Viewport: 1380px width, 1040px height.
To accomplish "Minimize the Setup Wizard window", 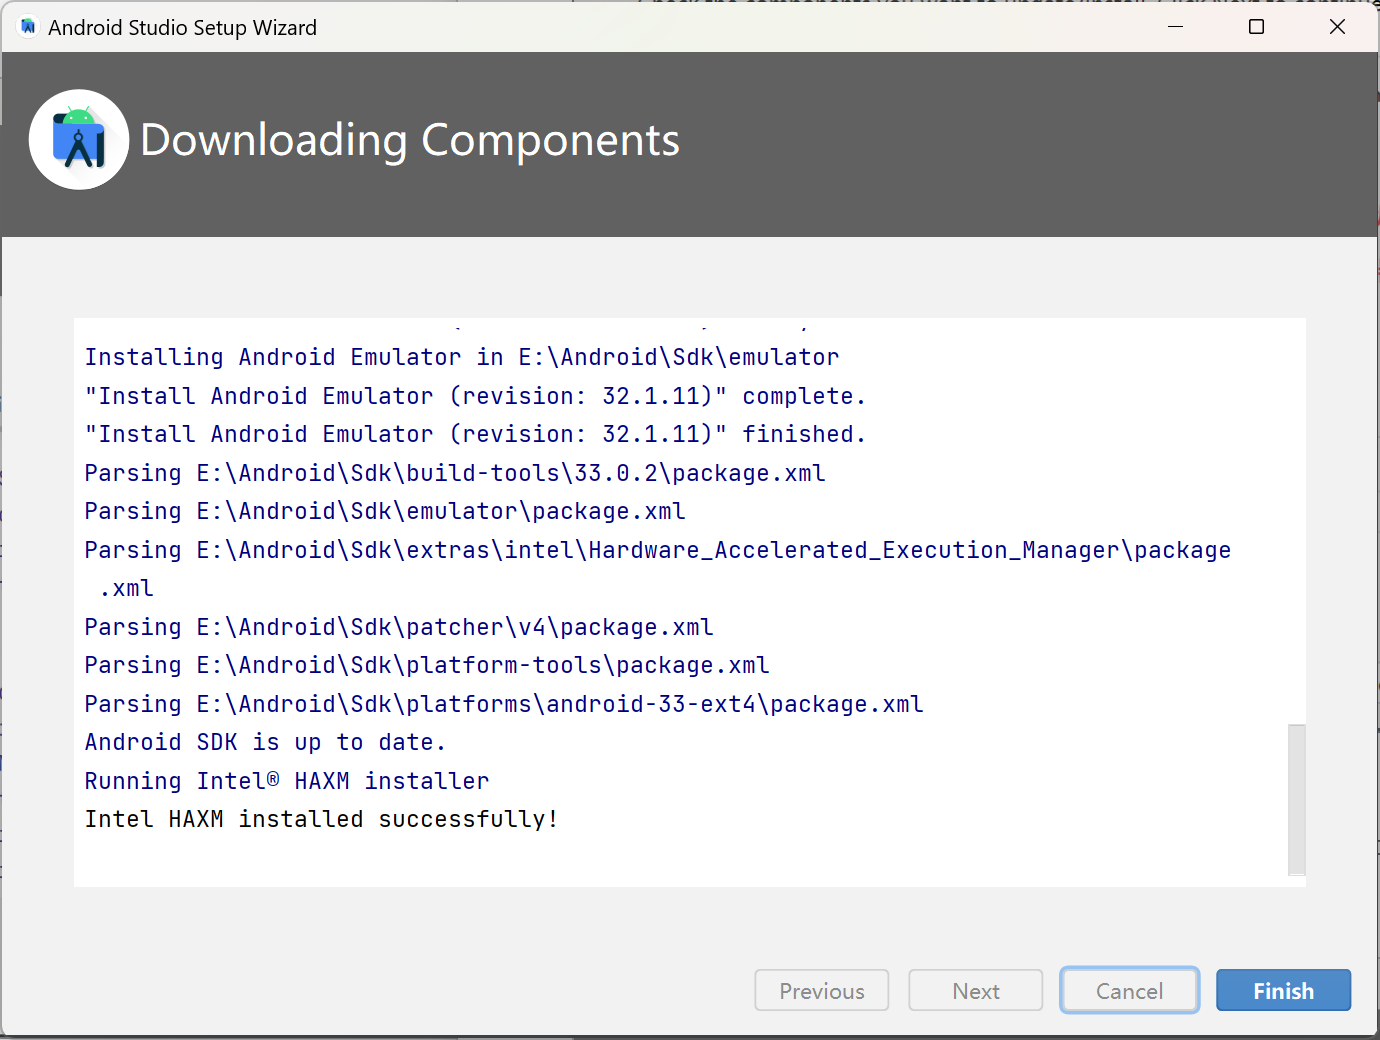I will (x=1176, y=27).
